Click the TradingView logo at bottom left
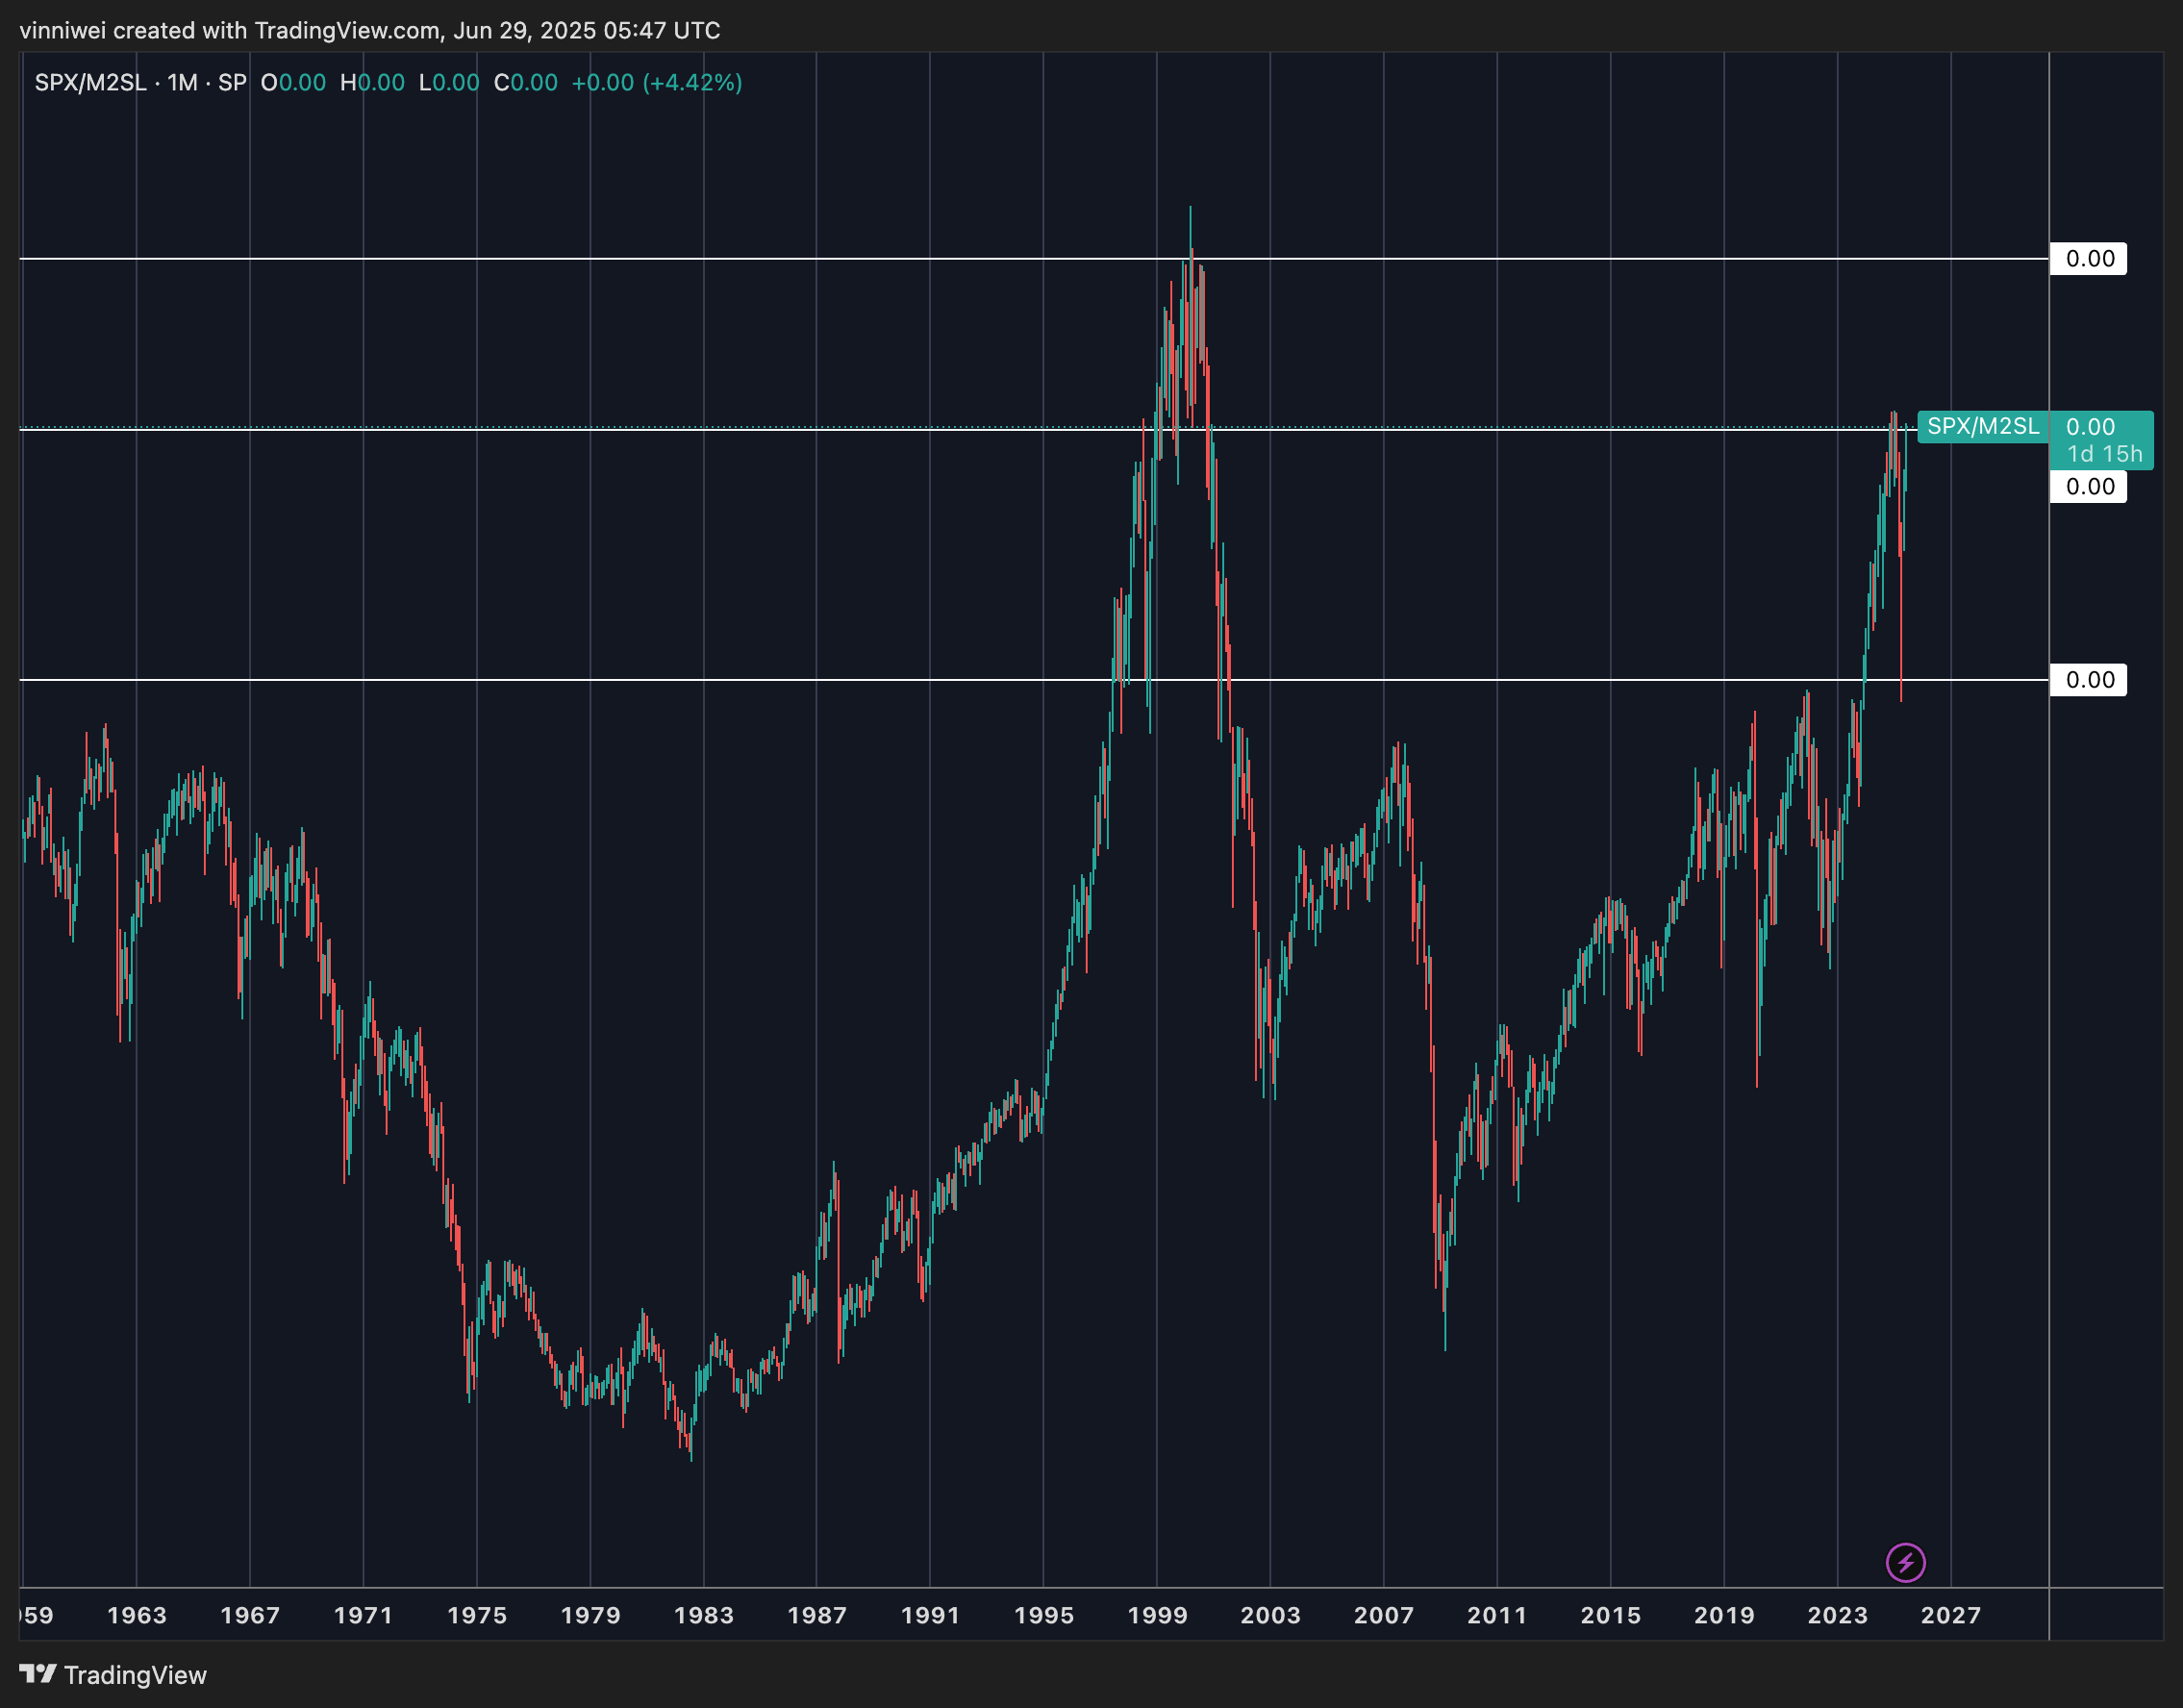The width and height of the screenshot is (2183, 1708). point(38,1674)
